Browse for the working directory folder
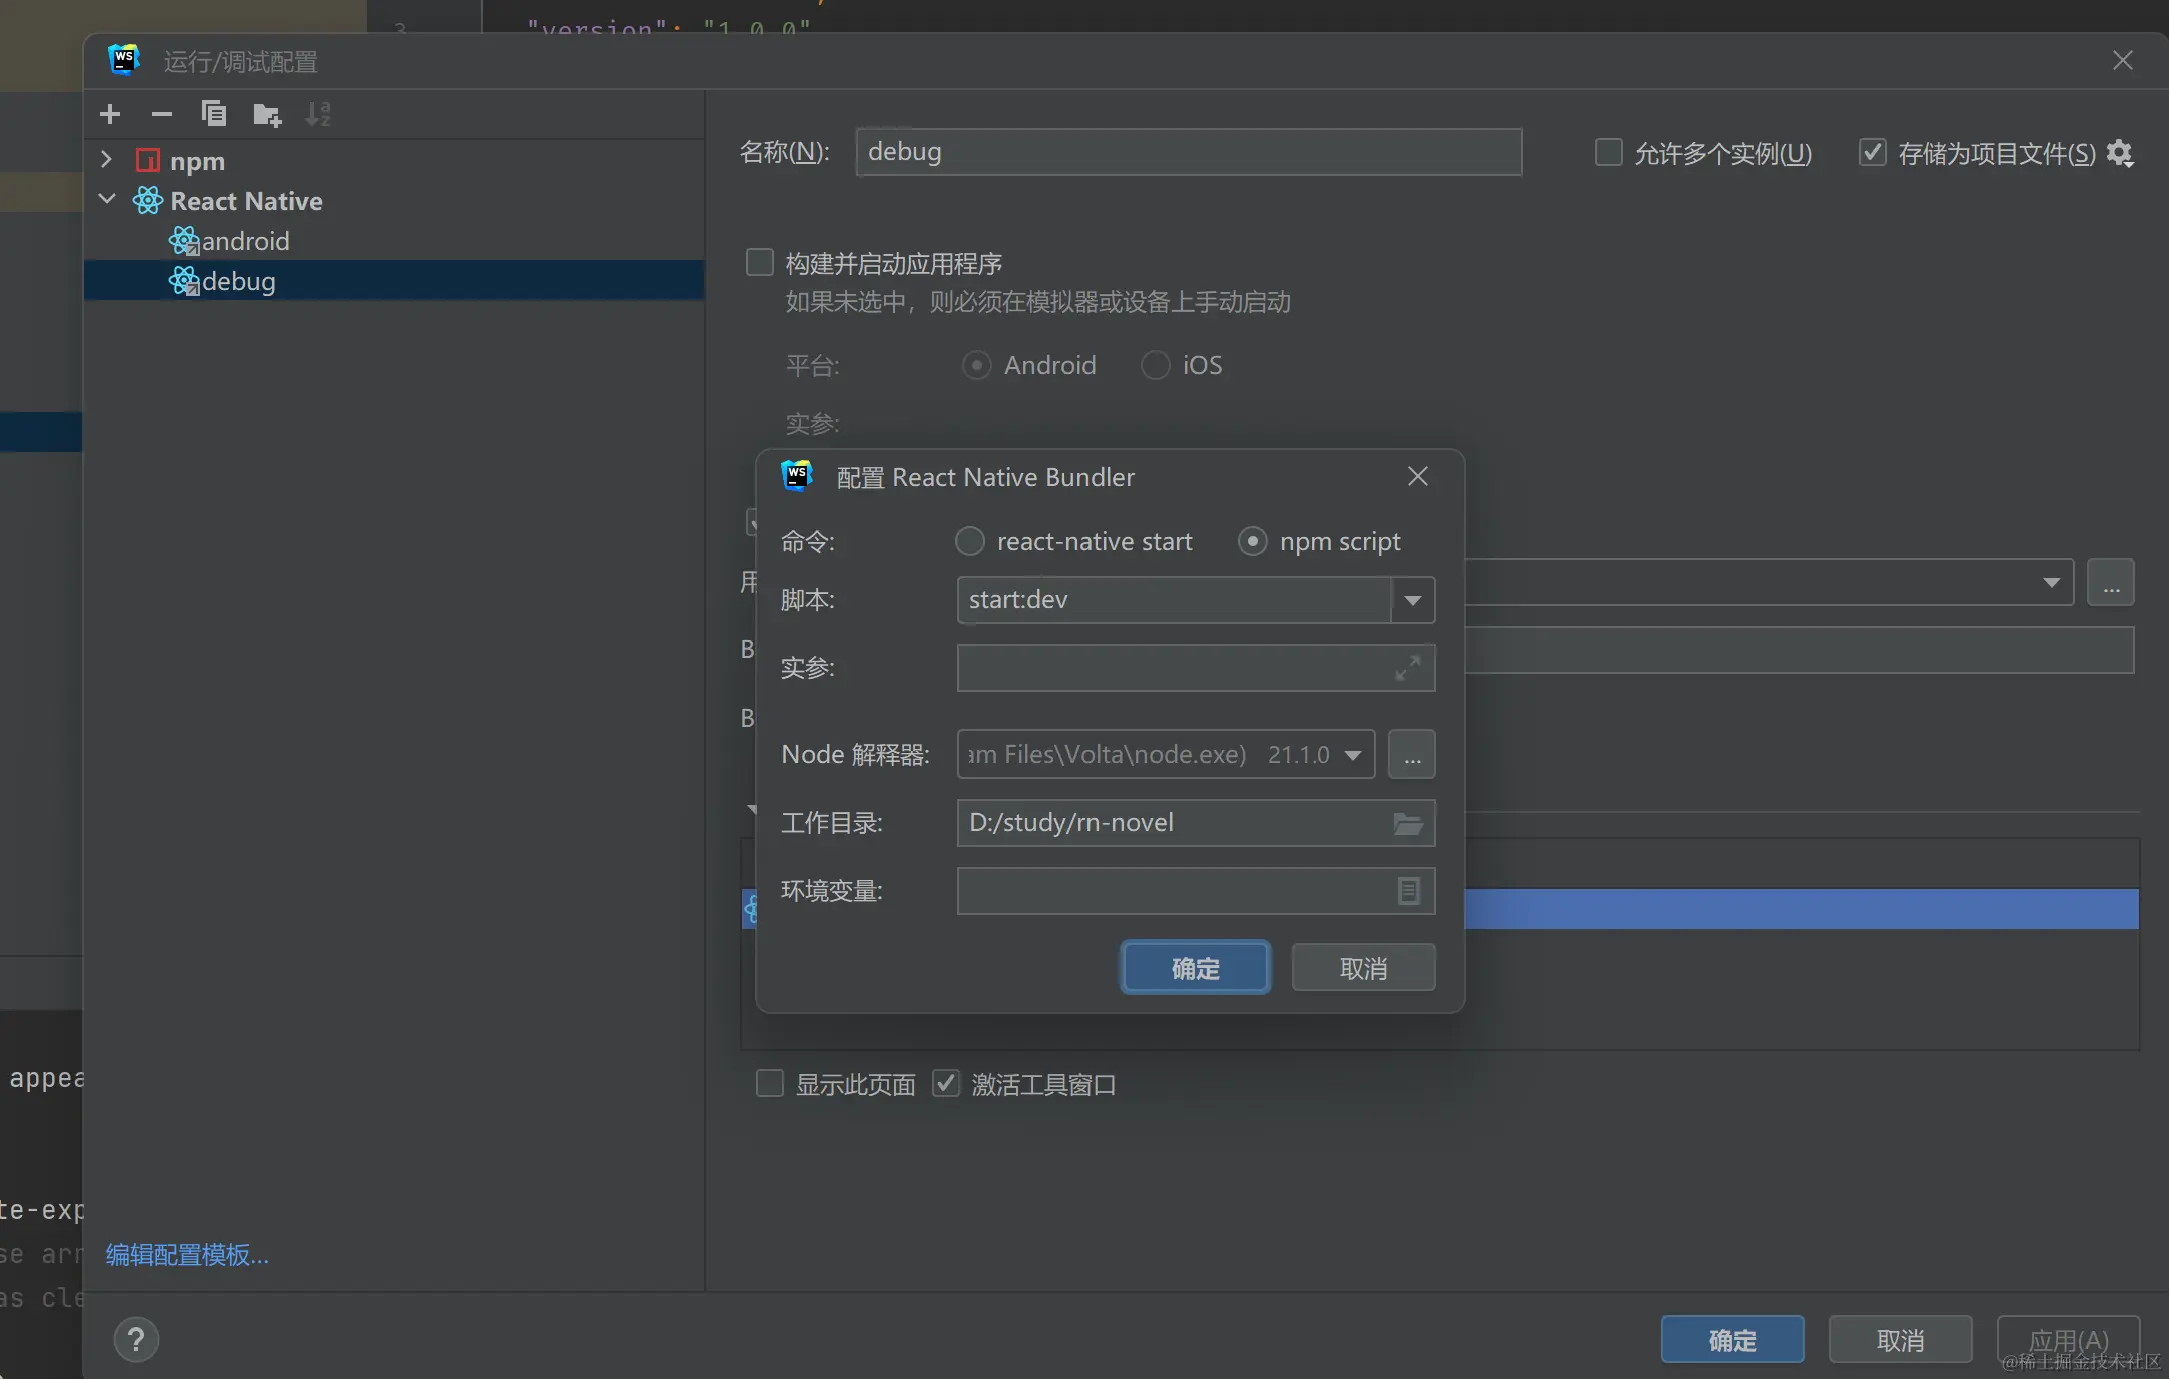The image size is (2170, 1380). [x=1408, y=823]
